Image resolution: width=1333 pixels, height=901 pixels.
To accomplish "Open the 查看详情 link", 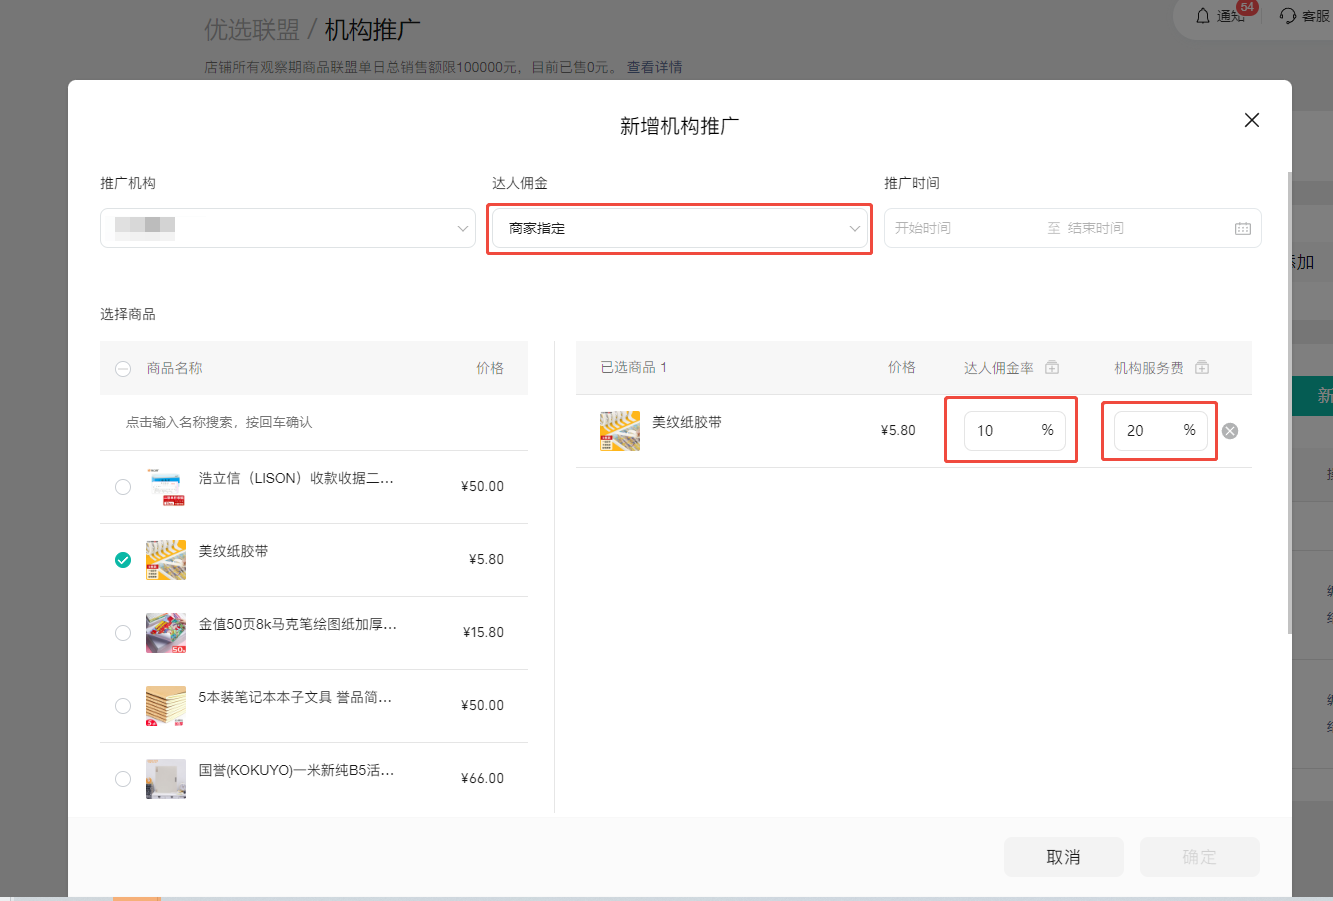I will coord(654,67).
